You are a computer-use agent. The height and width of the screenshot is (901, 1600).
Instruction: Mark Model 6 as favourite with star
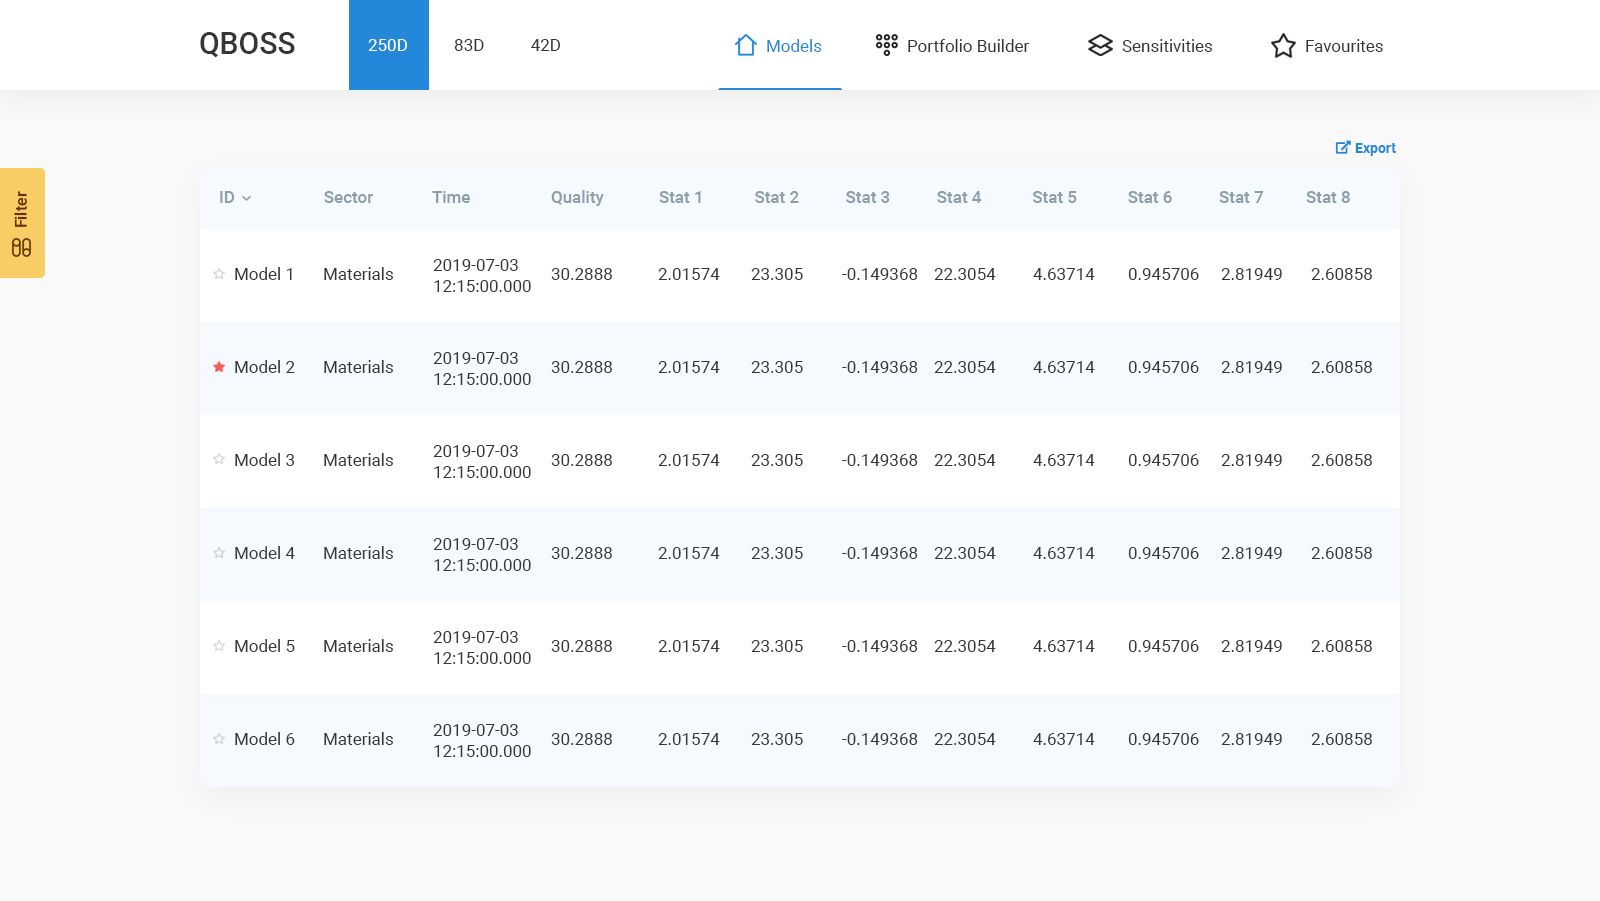tap(219, 739)
